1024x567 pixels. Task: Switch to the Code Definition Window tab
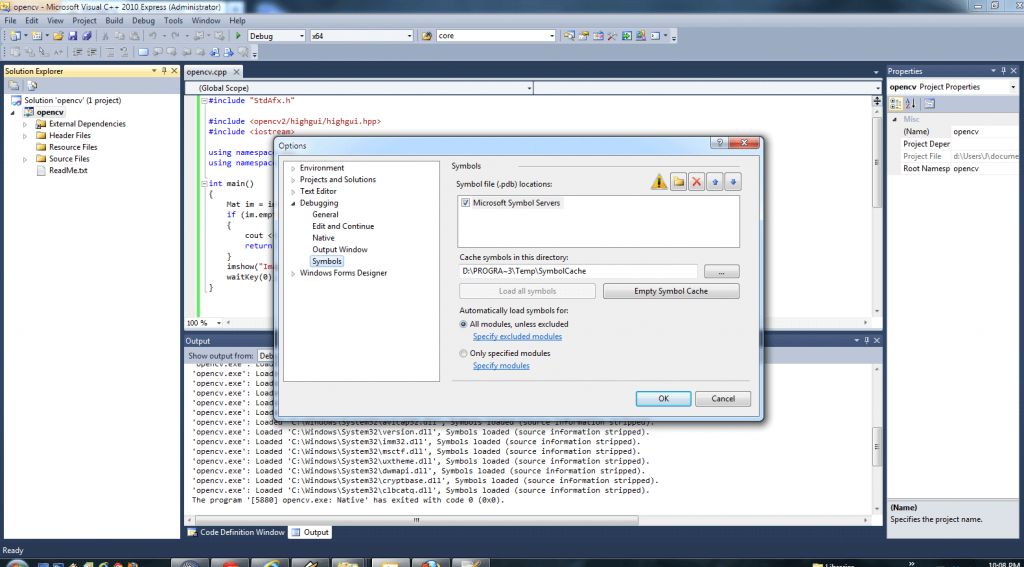click(236, 532)
